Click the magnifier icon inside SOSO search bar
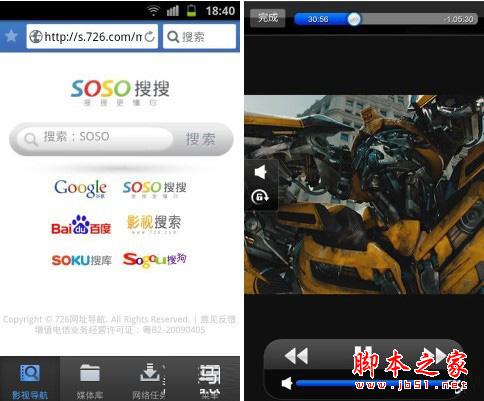The width and height of the screenshot is (484, 401). coord(31,139)
